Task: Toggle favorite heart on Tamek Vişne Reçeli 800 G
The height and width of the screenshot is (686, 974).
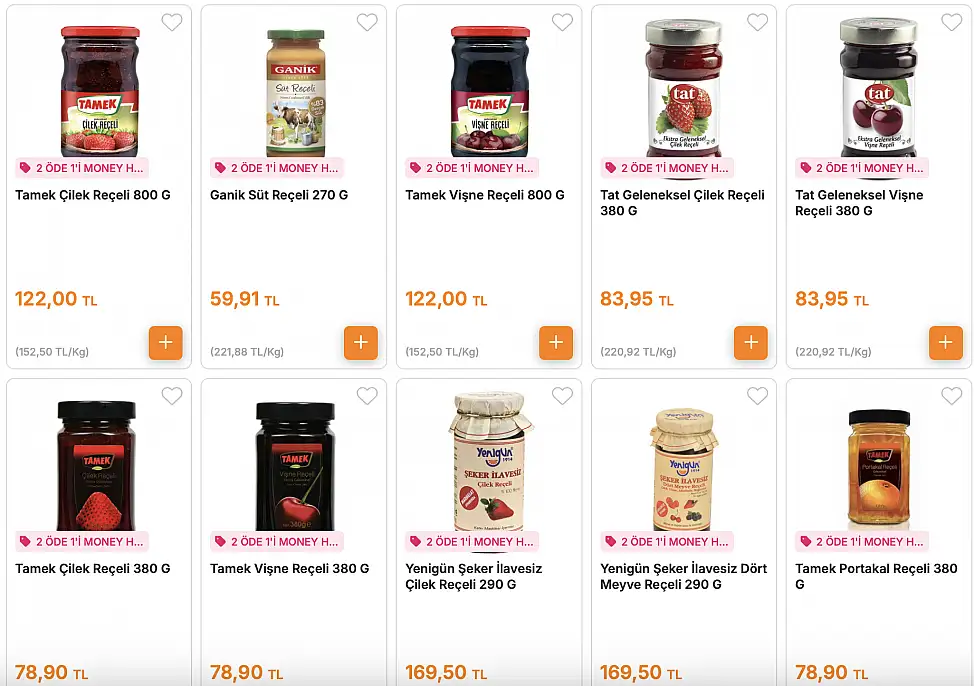Action: pyautogui.click(x=562, y=22)
